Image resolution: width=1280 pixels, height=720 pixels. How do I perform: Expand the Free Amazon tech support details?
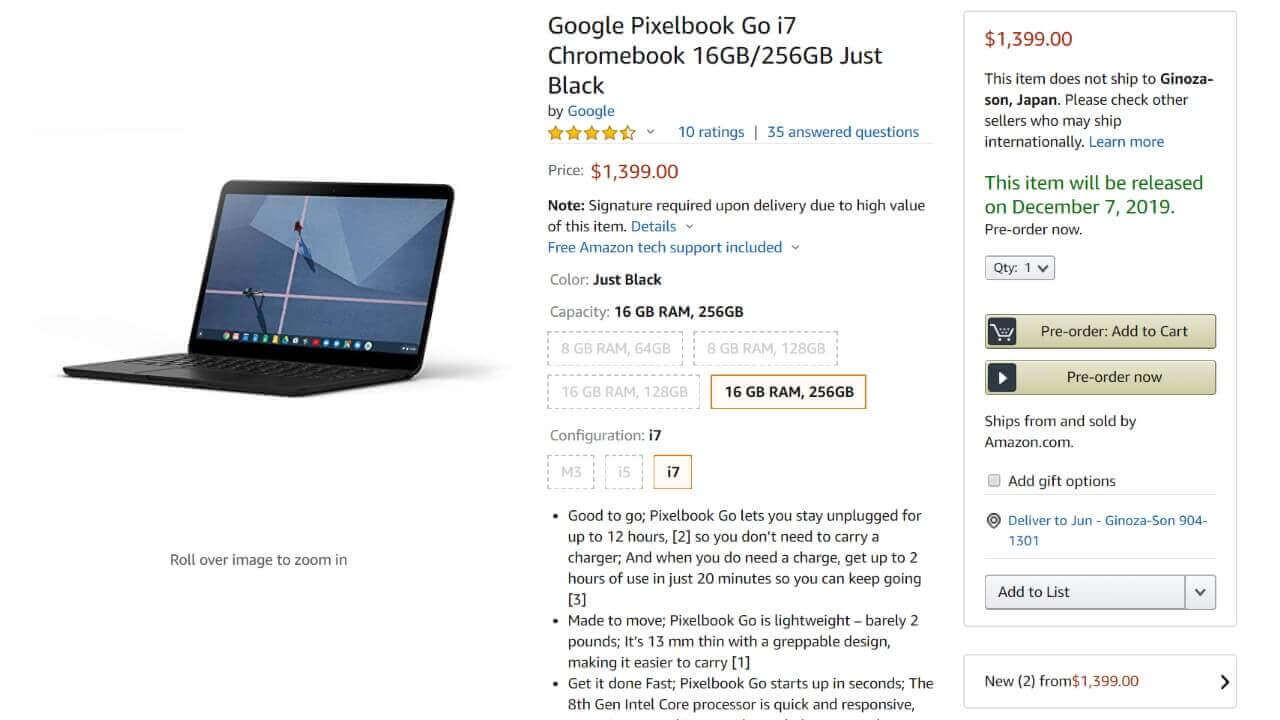[x=673, y=248]
